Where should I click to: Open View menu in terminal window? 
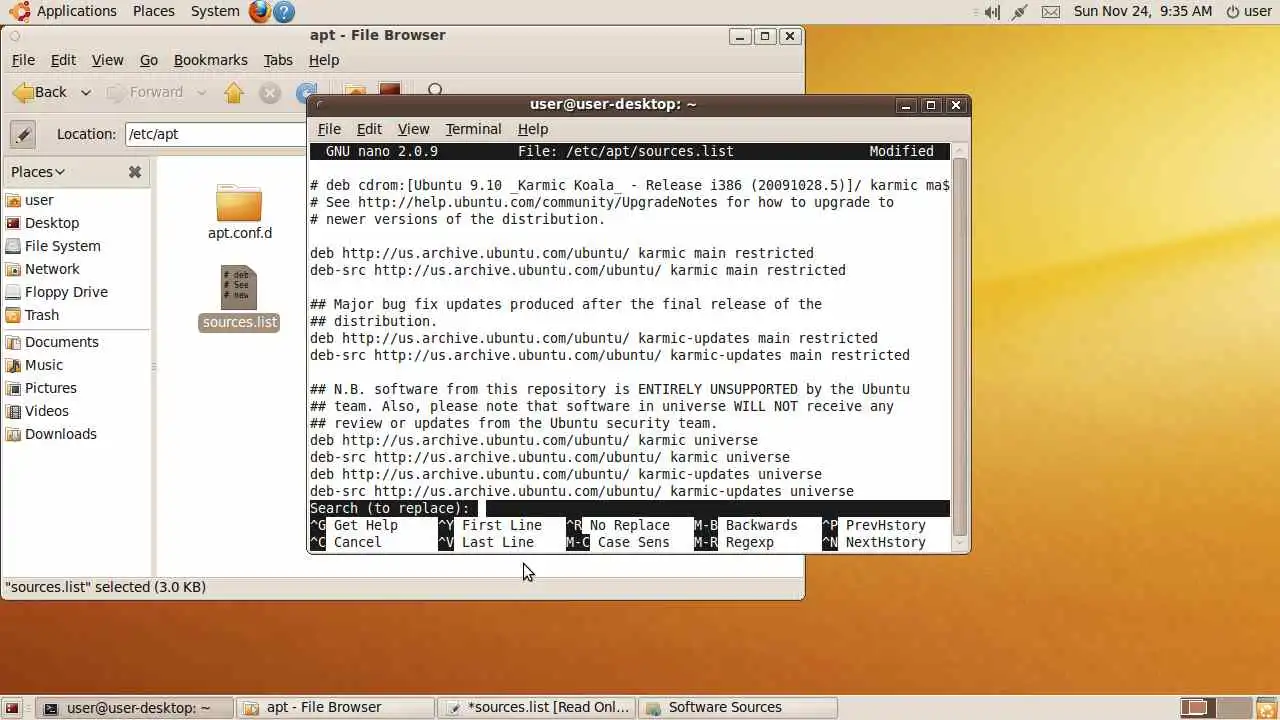click(x=413, y=129)
